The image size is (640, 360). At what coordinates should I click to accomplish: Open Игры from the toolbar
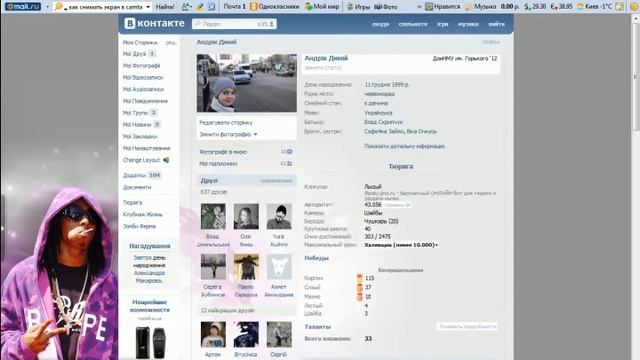[x=358, y=7]
